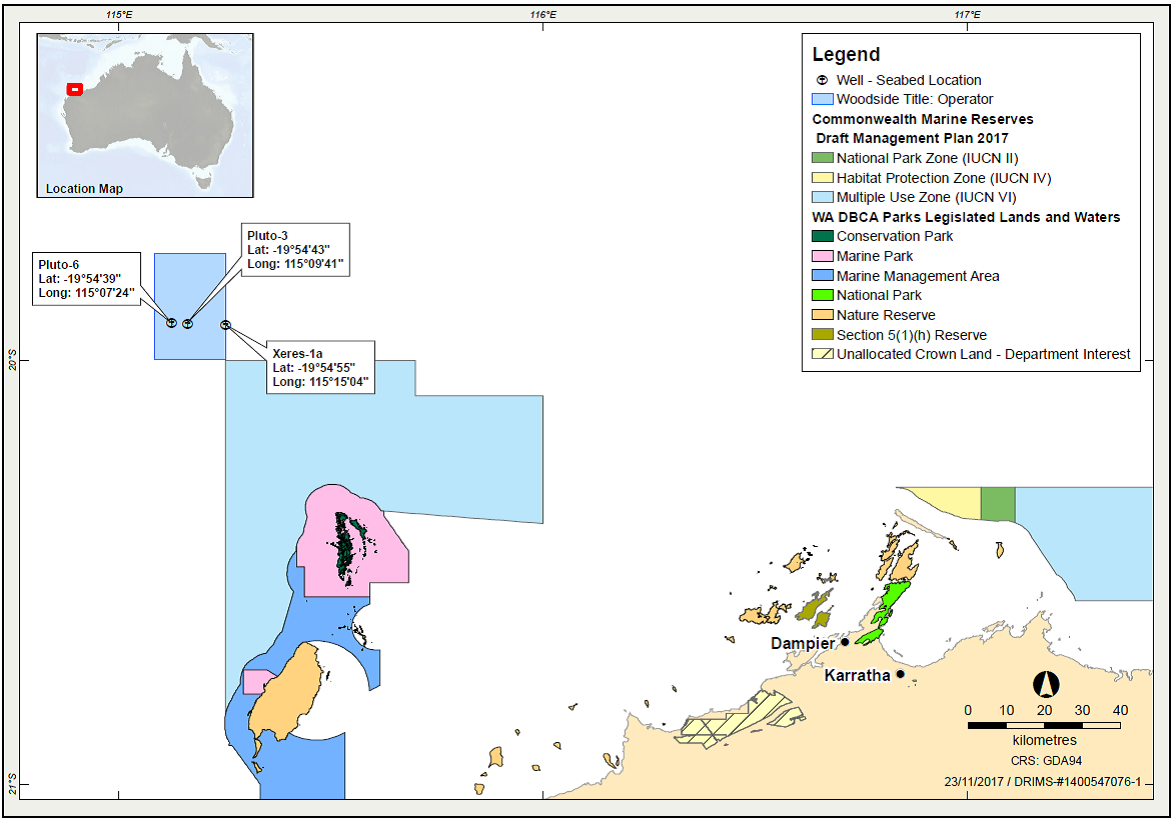This screenshot has height=823, width=1176.
Task: Select the Marine Park pink legend swatch
Action: [x=822, y=256]
